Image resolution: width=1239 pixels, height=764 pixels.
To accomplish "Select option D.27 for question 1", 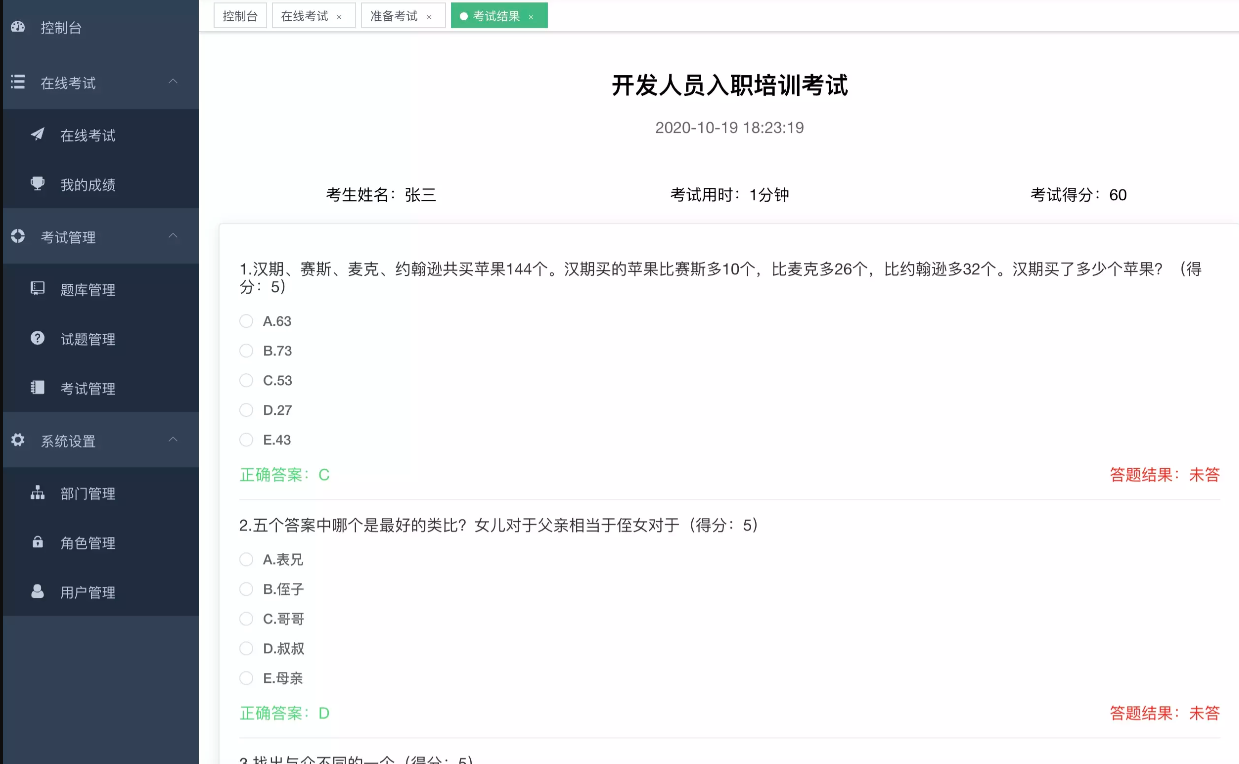I will coord(246,410).
